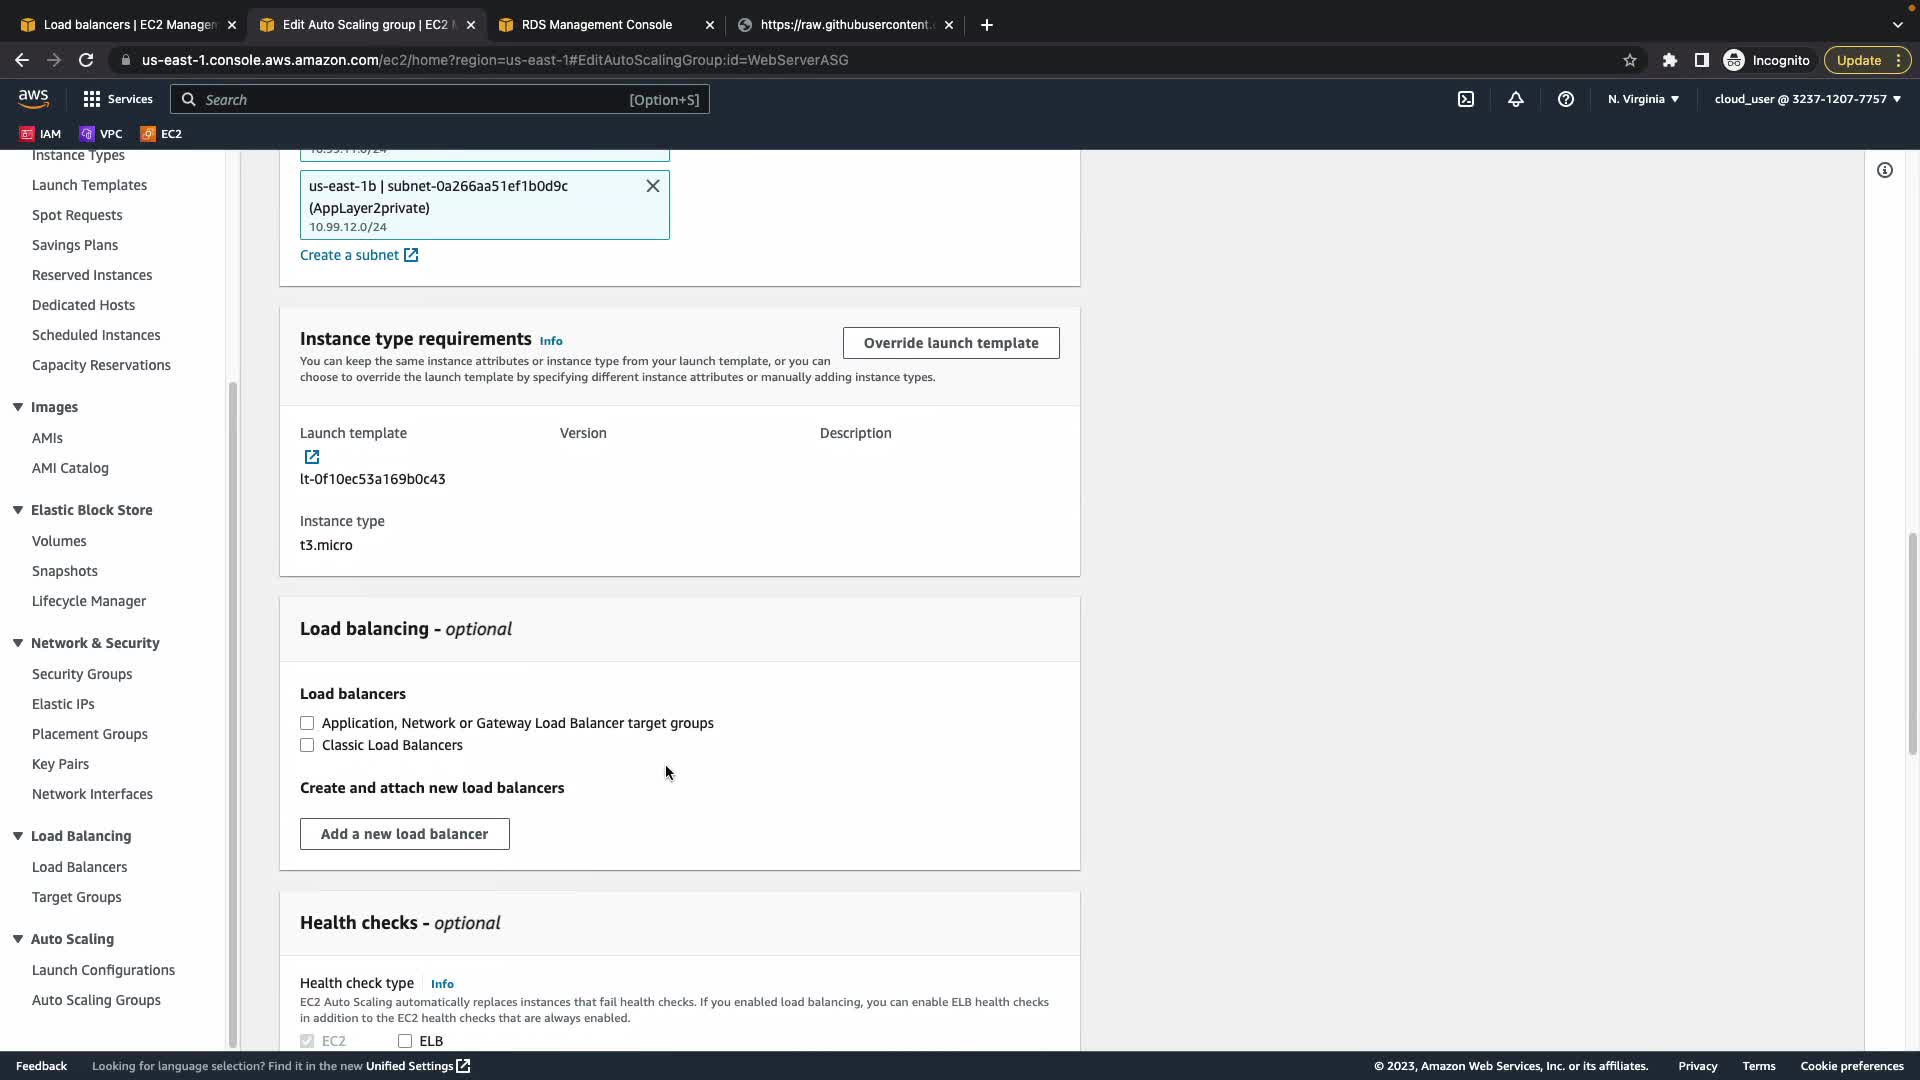Screen dimensions: 1920x1080
Task: Open launch template external link icon
Action: pos(312,457)
